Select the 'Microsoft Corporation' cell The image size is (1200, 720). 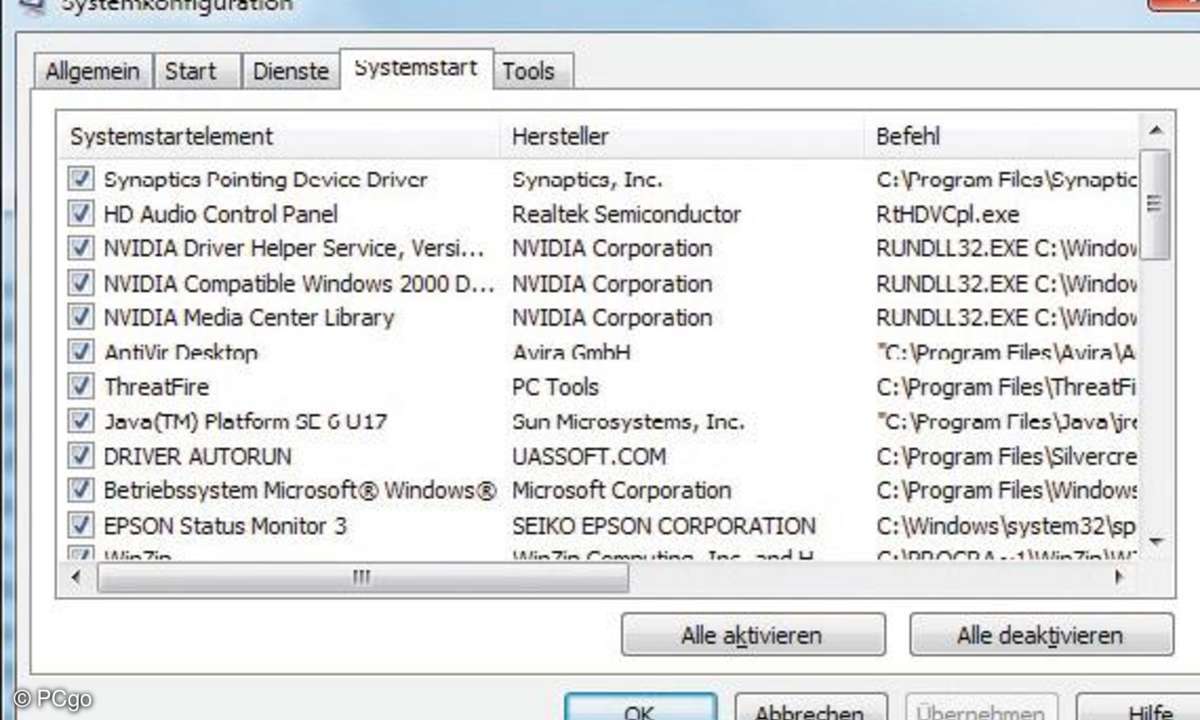[x=621, y=490]
